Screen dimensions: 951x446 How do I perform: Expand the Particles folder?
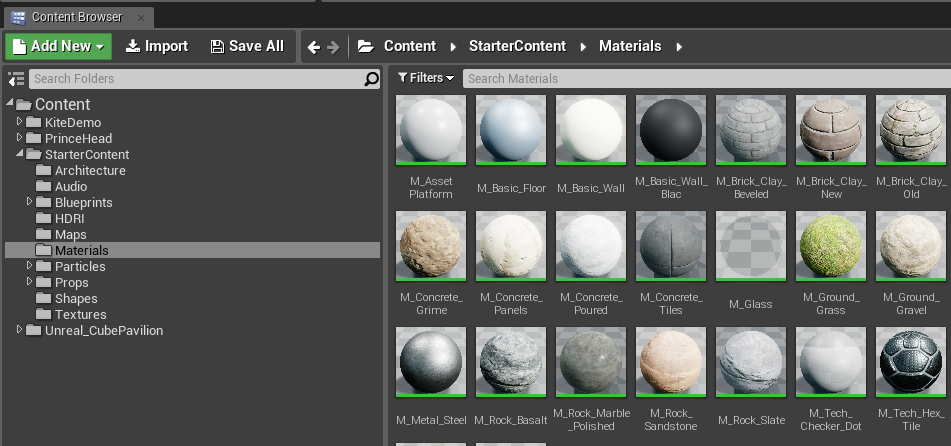(29, 265)
